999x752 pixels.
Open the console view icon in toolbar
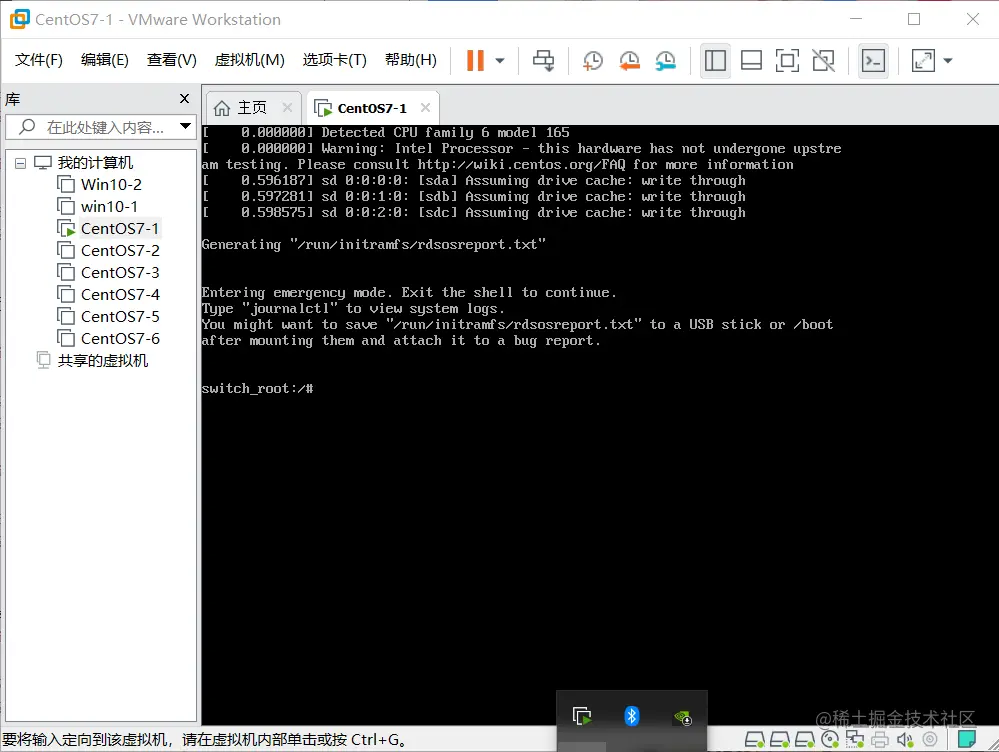873,61
